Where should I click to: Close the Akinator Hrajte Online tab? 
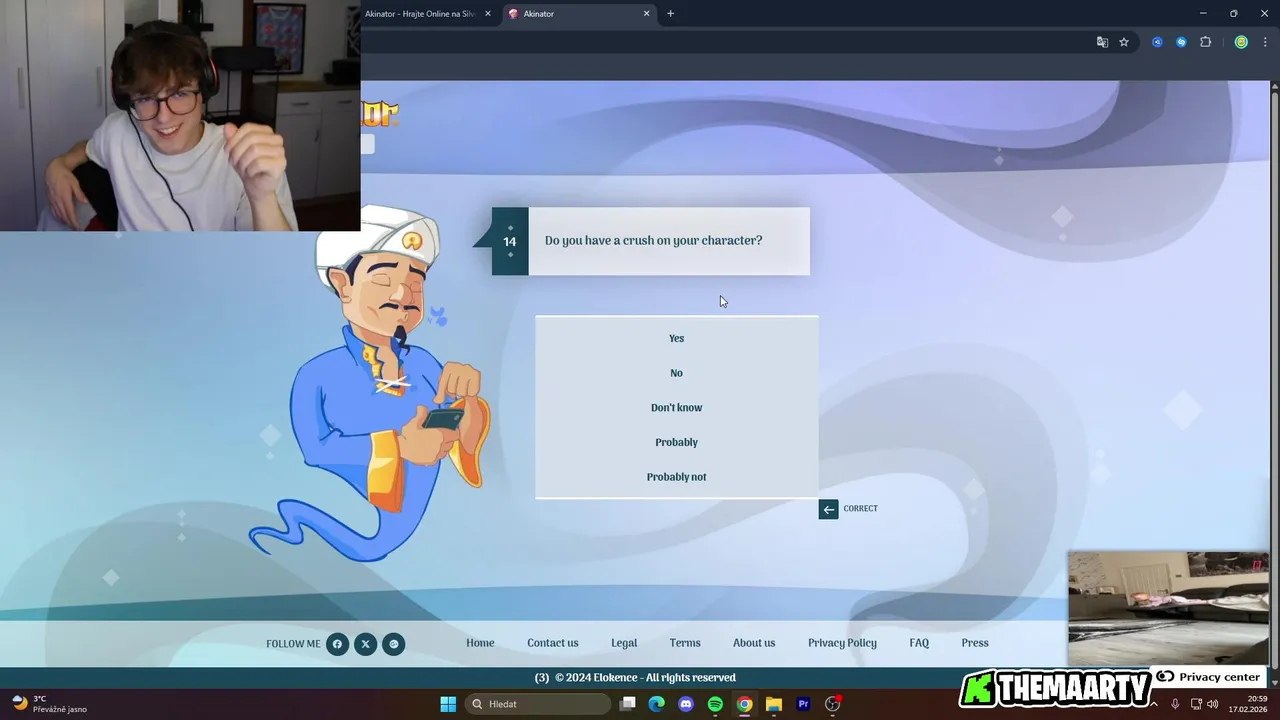click(x=488, y=14)
